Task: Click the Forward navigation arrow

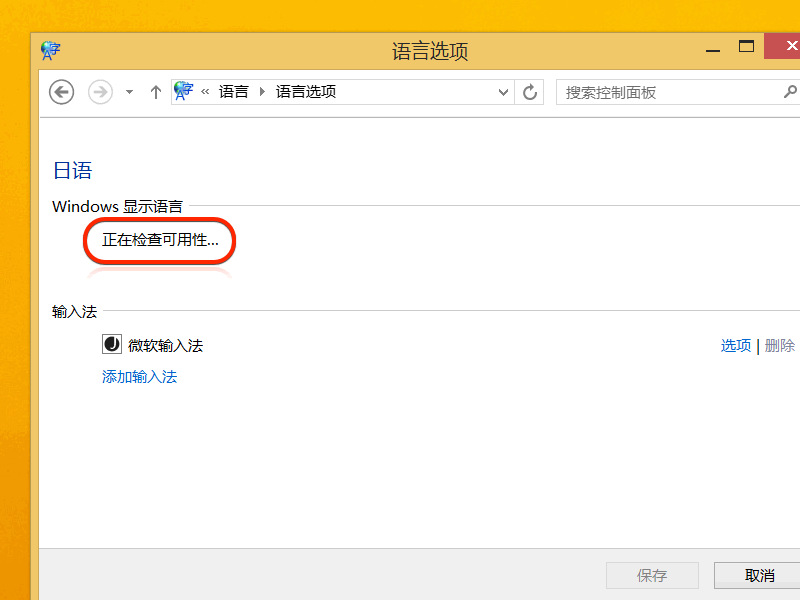Action: pos(100,92)
